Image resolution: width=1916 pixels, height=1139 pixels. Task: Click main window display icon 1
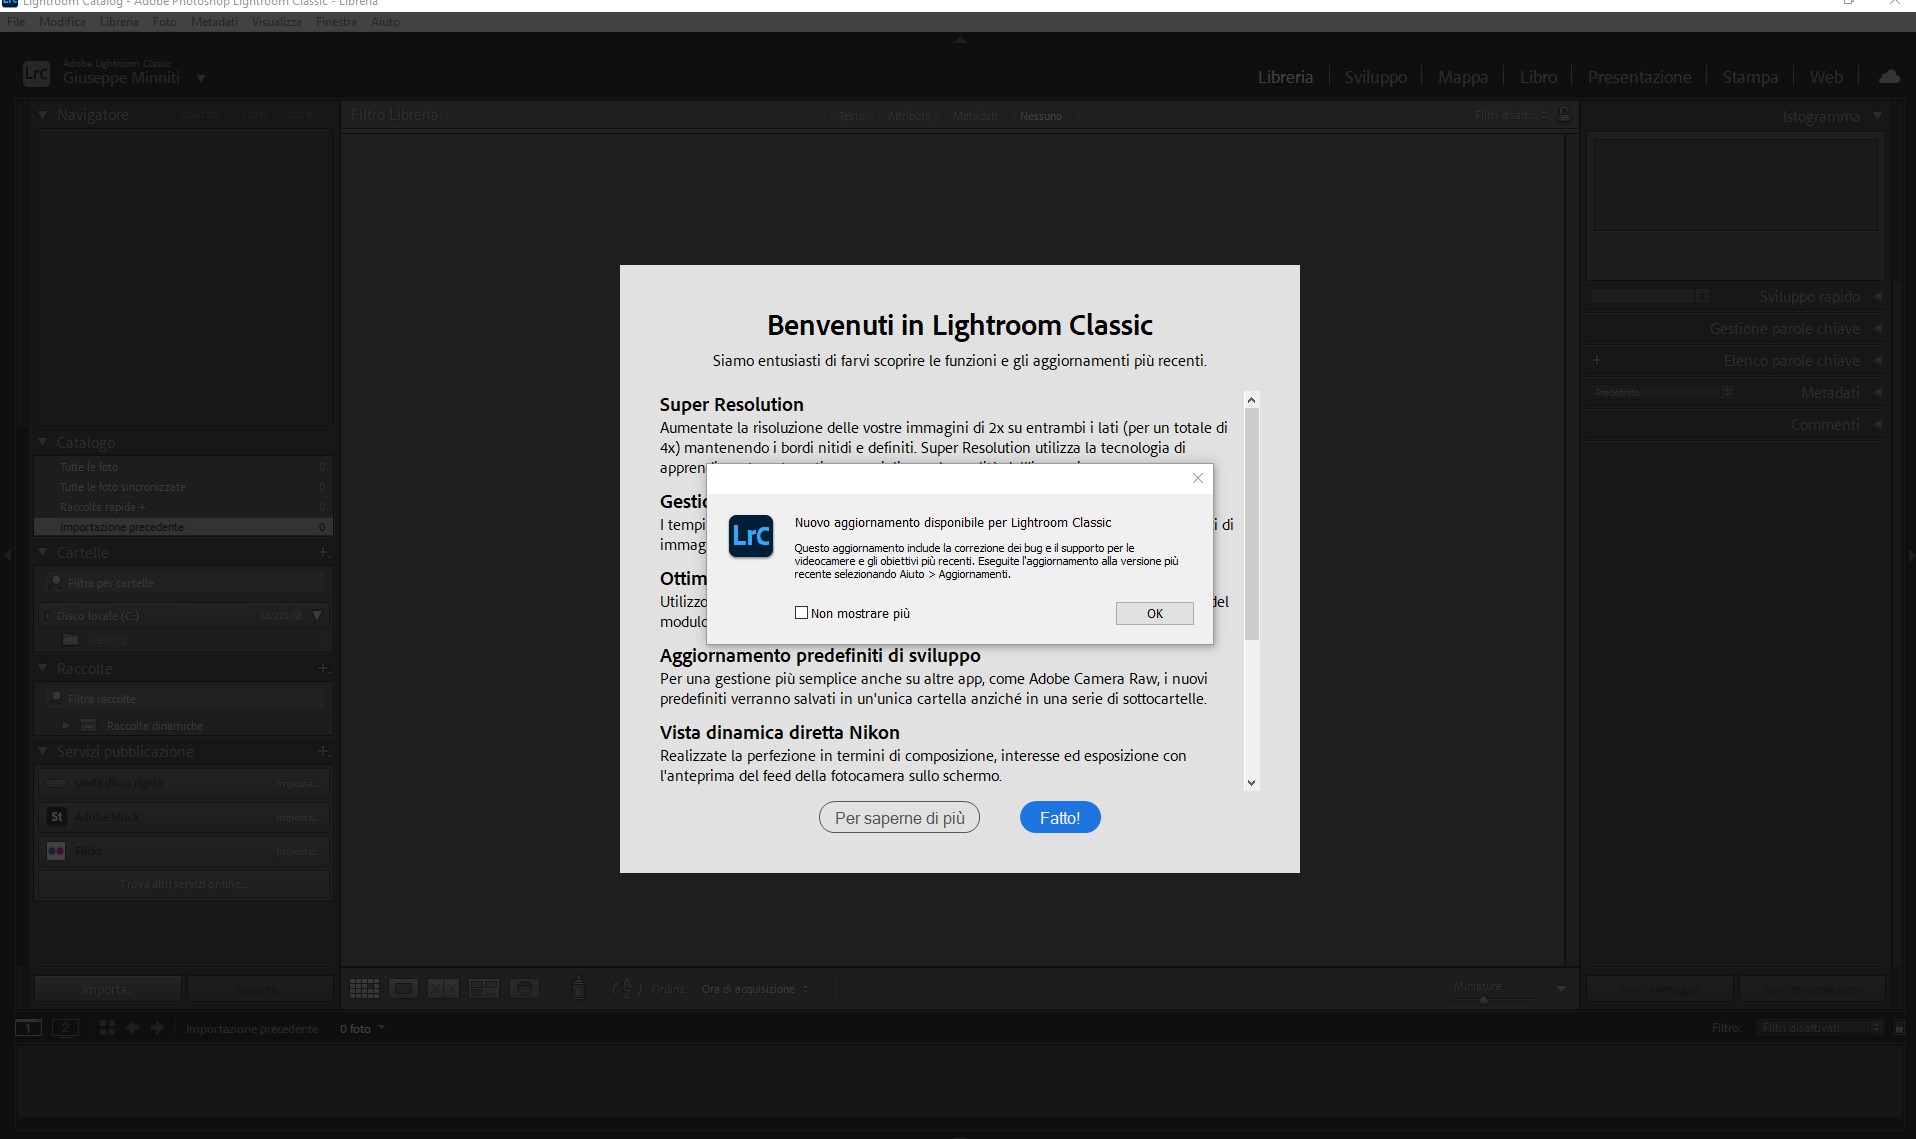click(x=28, y=1028)
